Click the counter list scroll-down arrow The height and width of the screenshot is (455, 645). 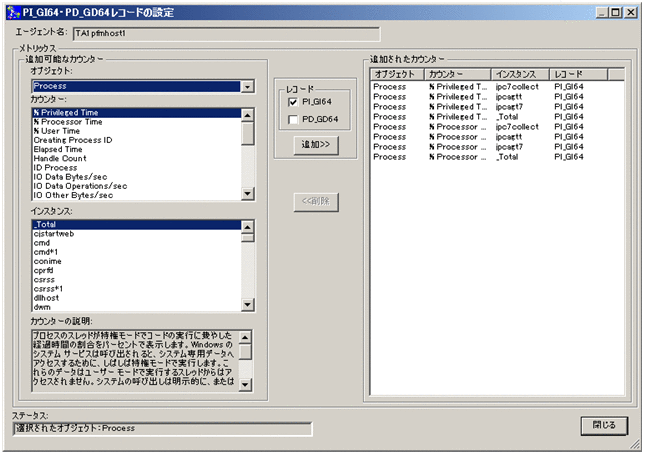(x=247, y=193)
